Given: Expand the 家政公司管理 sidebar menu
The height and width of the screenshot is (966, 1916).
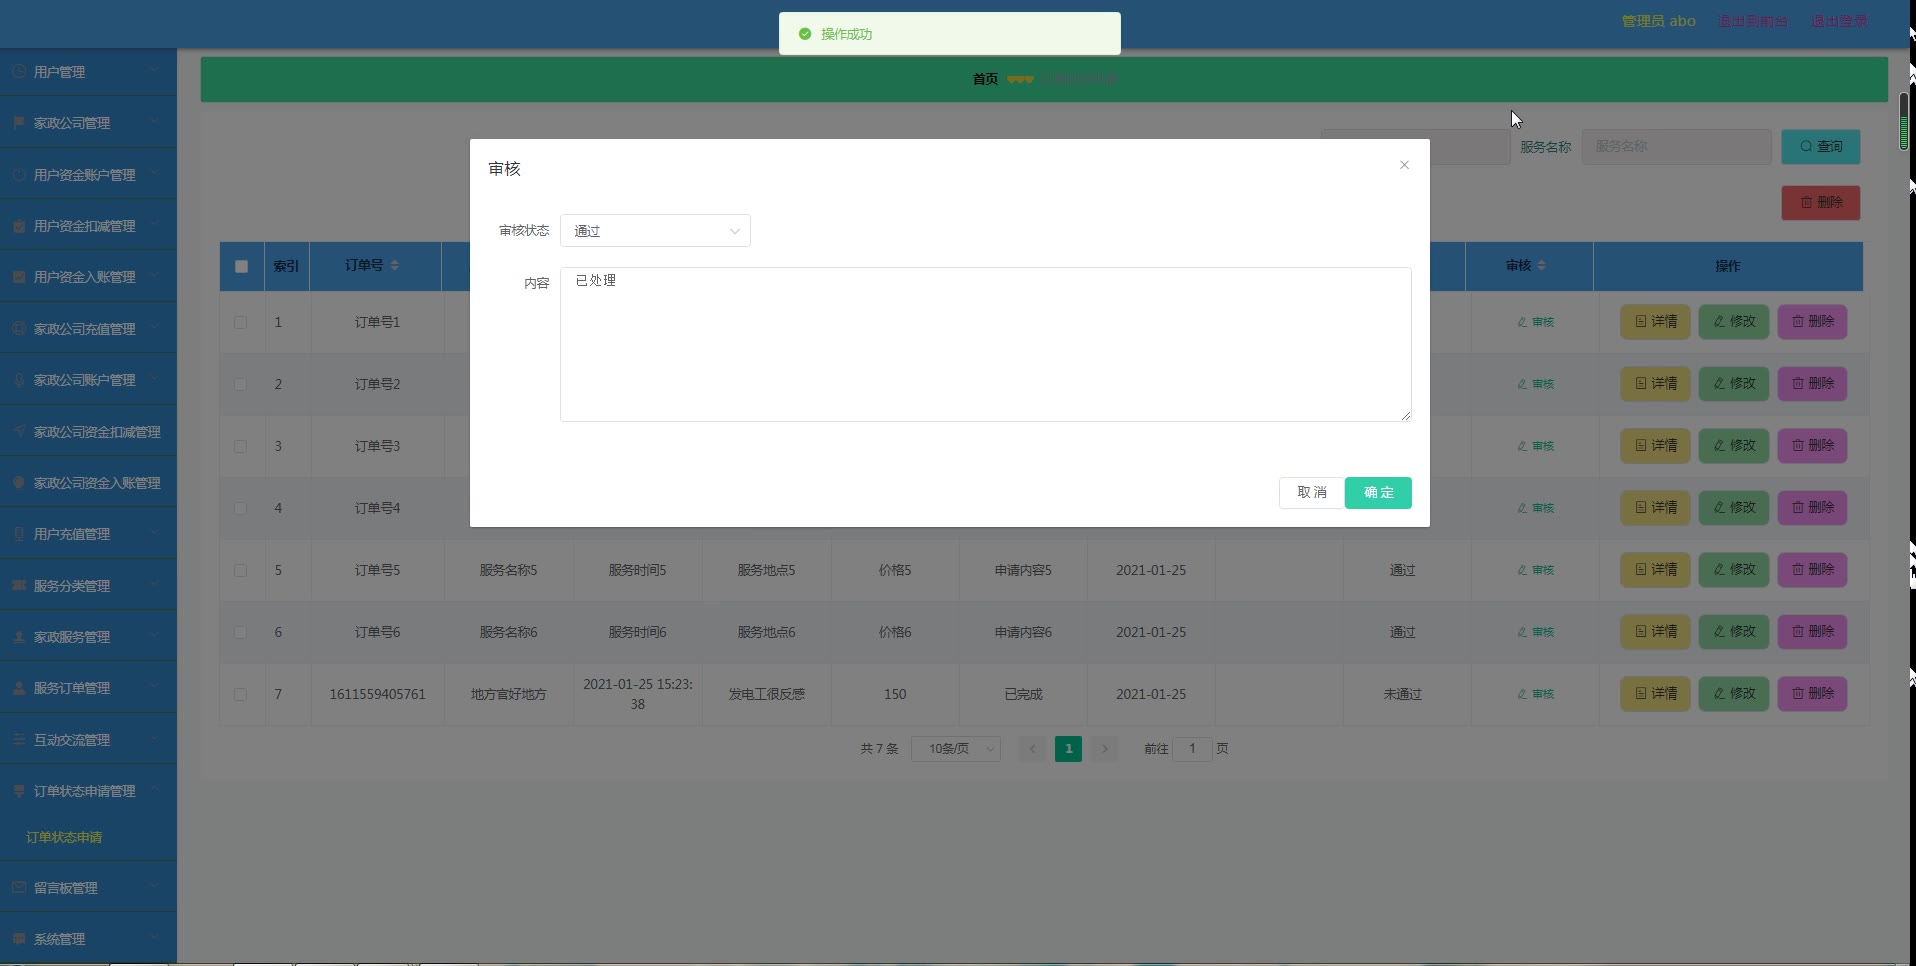Looking at the screenshot, I should click(88, 123).
